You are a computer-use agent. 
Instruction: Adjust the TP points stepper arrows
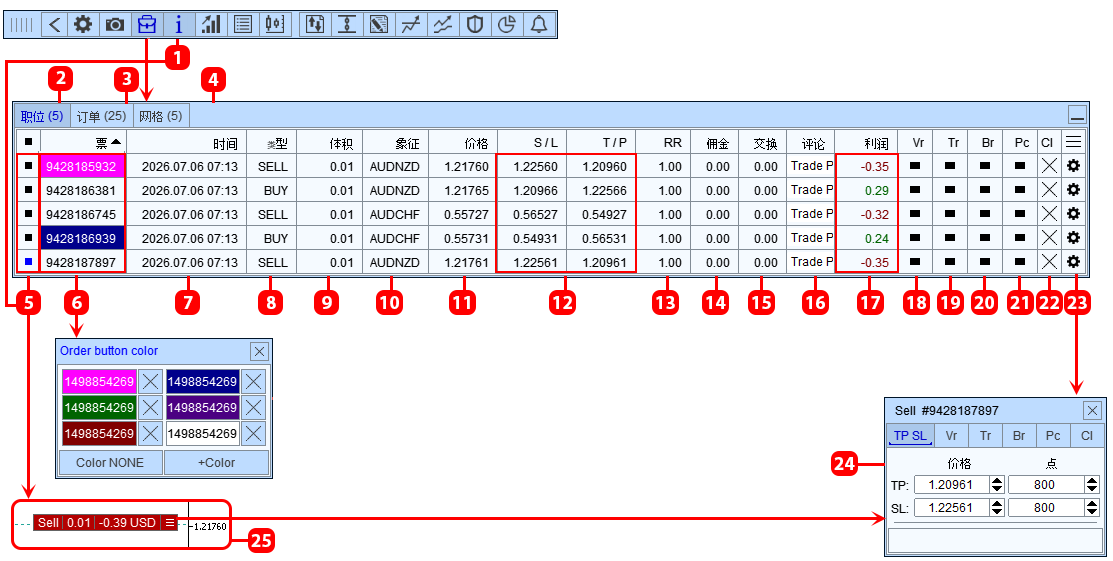tap(1092, 485)
